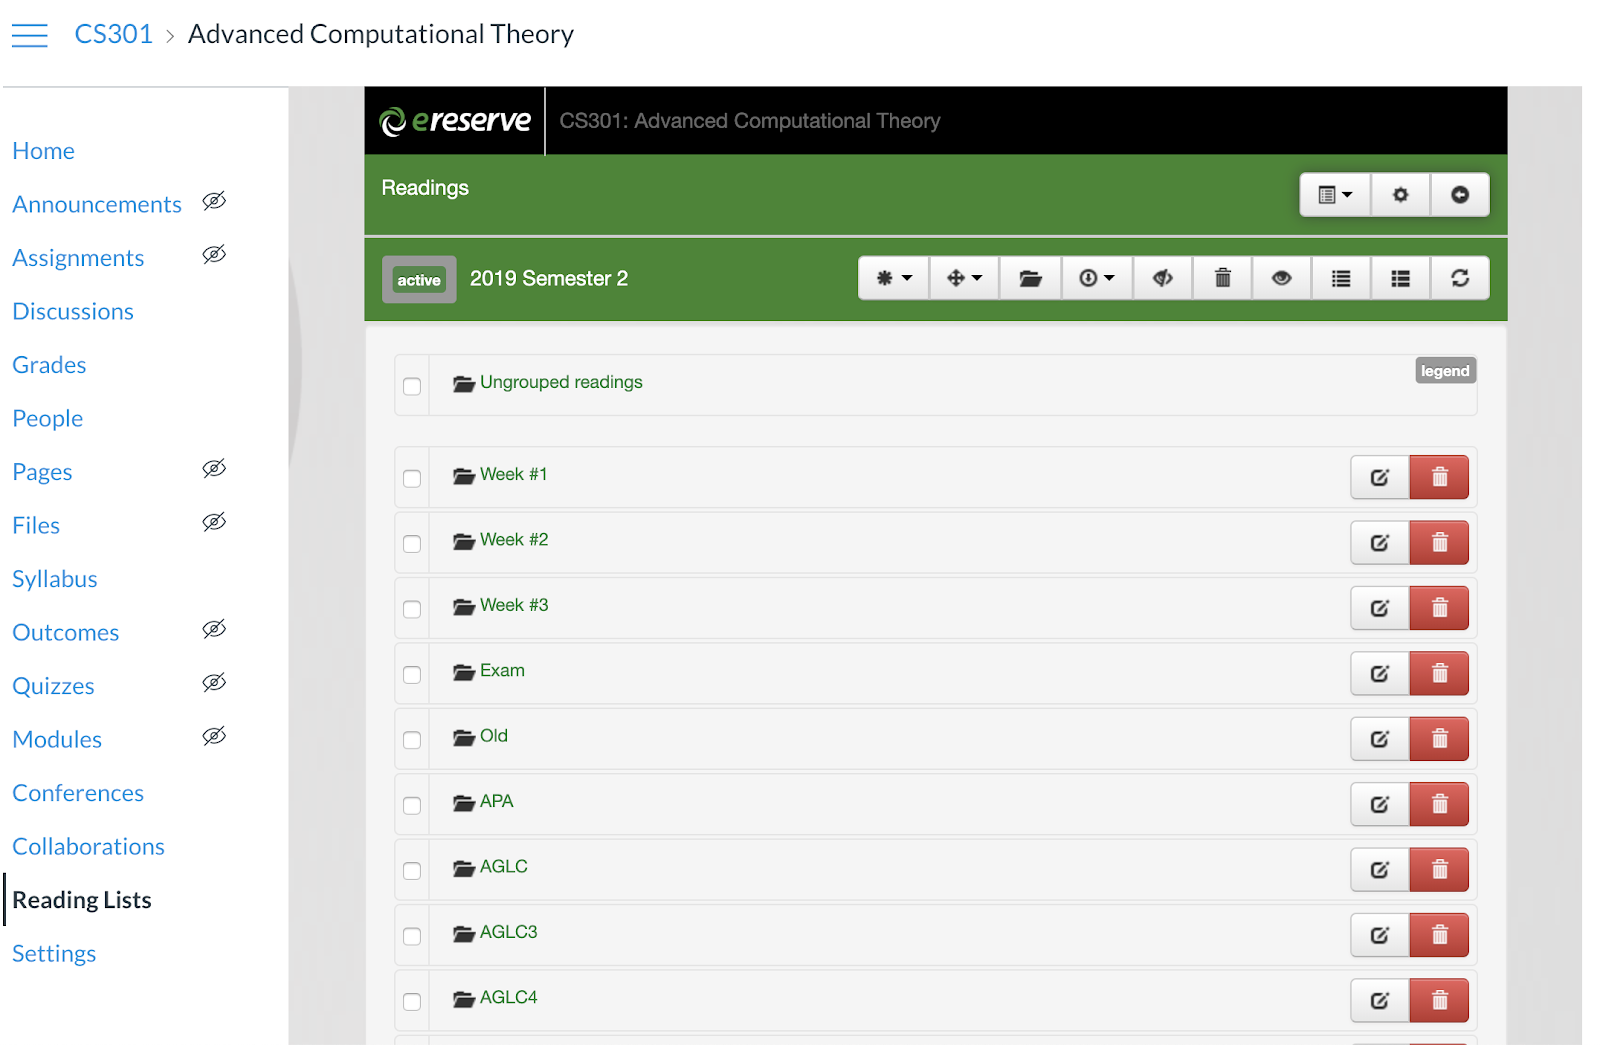Image resolution: width=1600 pixels, height=1045 pixels.
Task: Click the CS301 breadcrumb link
Action: [x=113, y=34]
